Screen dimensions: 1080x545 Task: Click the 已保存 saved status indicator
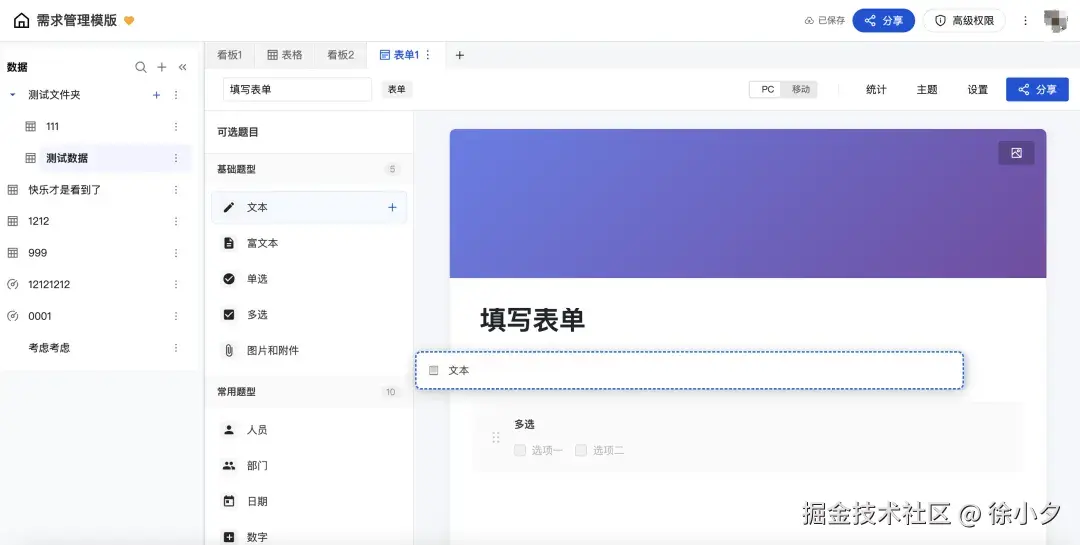[824, 21]
